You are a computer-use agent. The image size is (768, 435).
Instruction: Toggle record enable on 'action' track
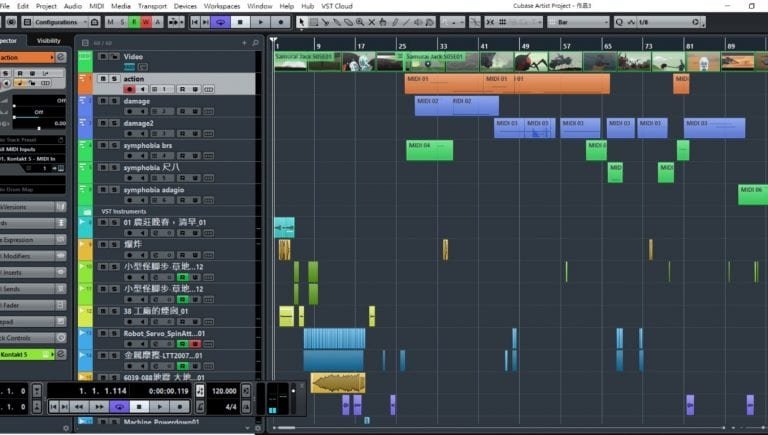tap(129, 89)
